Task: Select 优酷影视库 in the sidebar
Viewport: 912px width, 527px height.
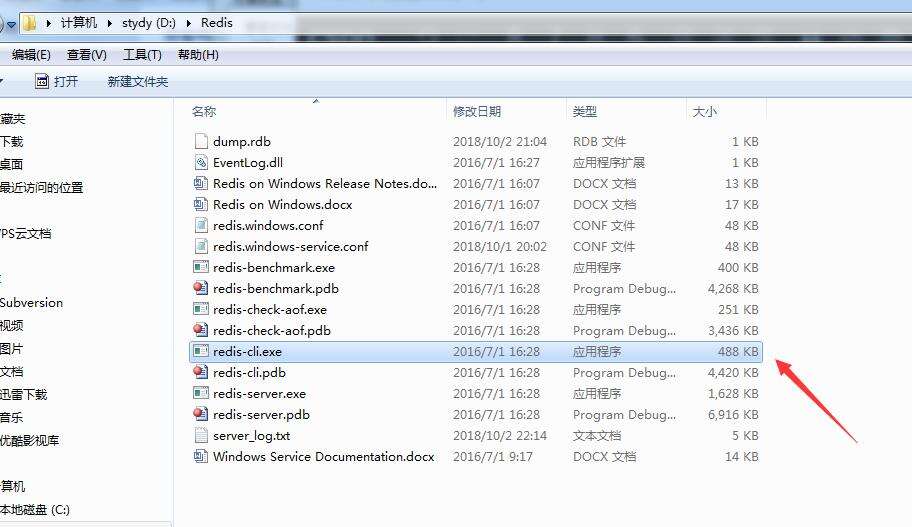Action: [x=30, y=440]
